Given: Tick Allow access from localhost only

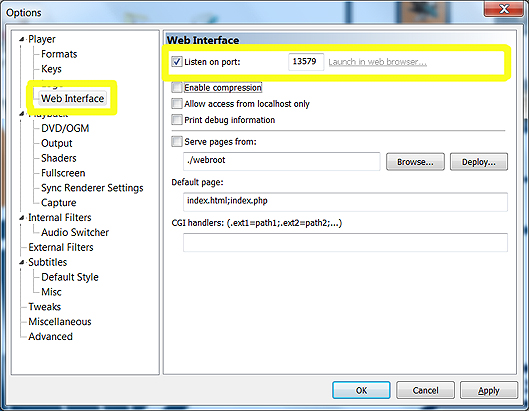Looking at the screenshot, I should point(177,103).
